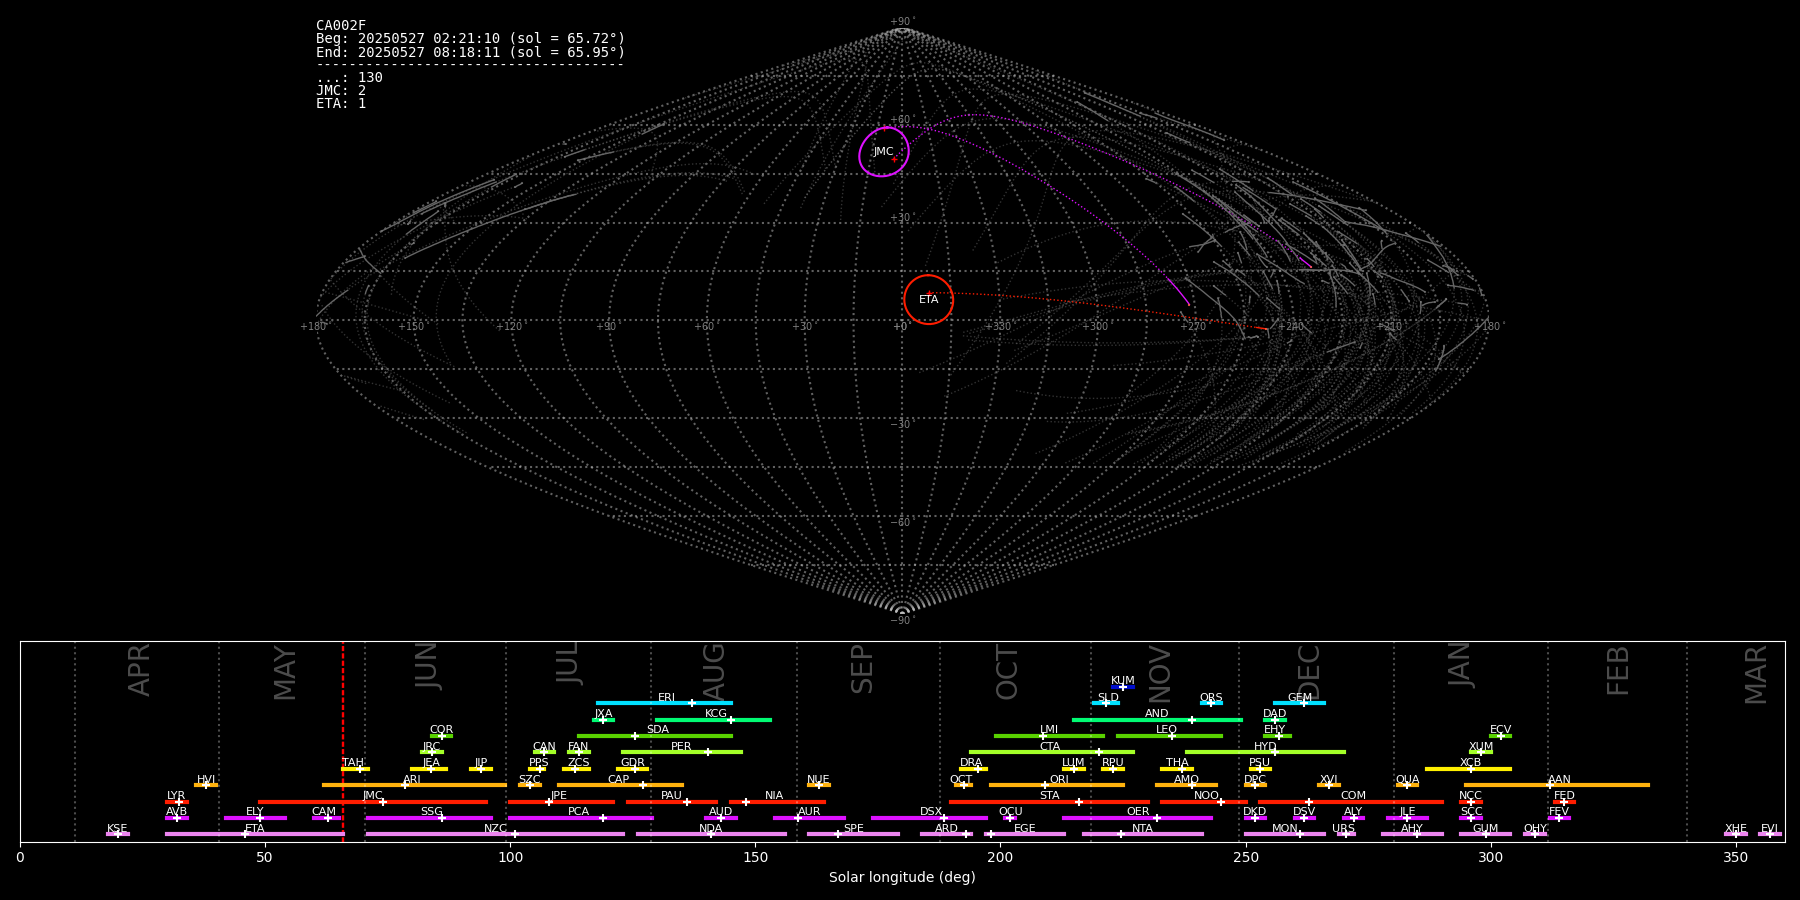Click the NOV month label
The width and height of the screenshot is (1800, 900).
point(1159,673)
